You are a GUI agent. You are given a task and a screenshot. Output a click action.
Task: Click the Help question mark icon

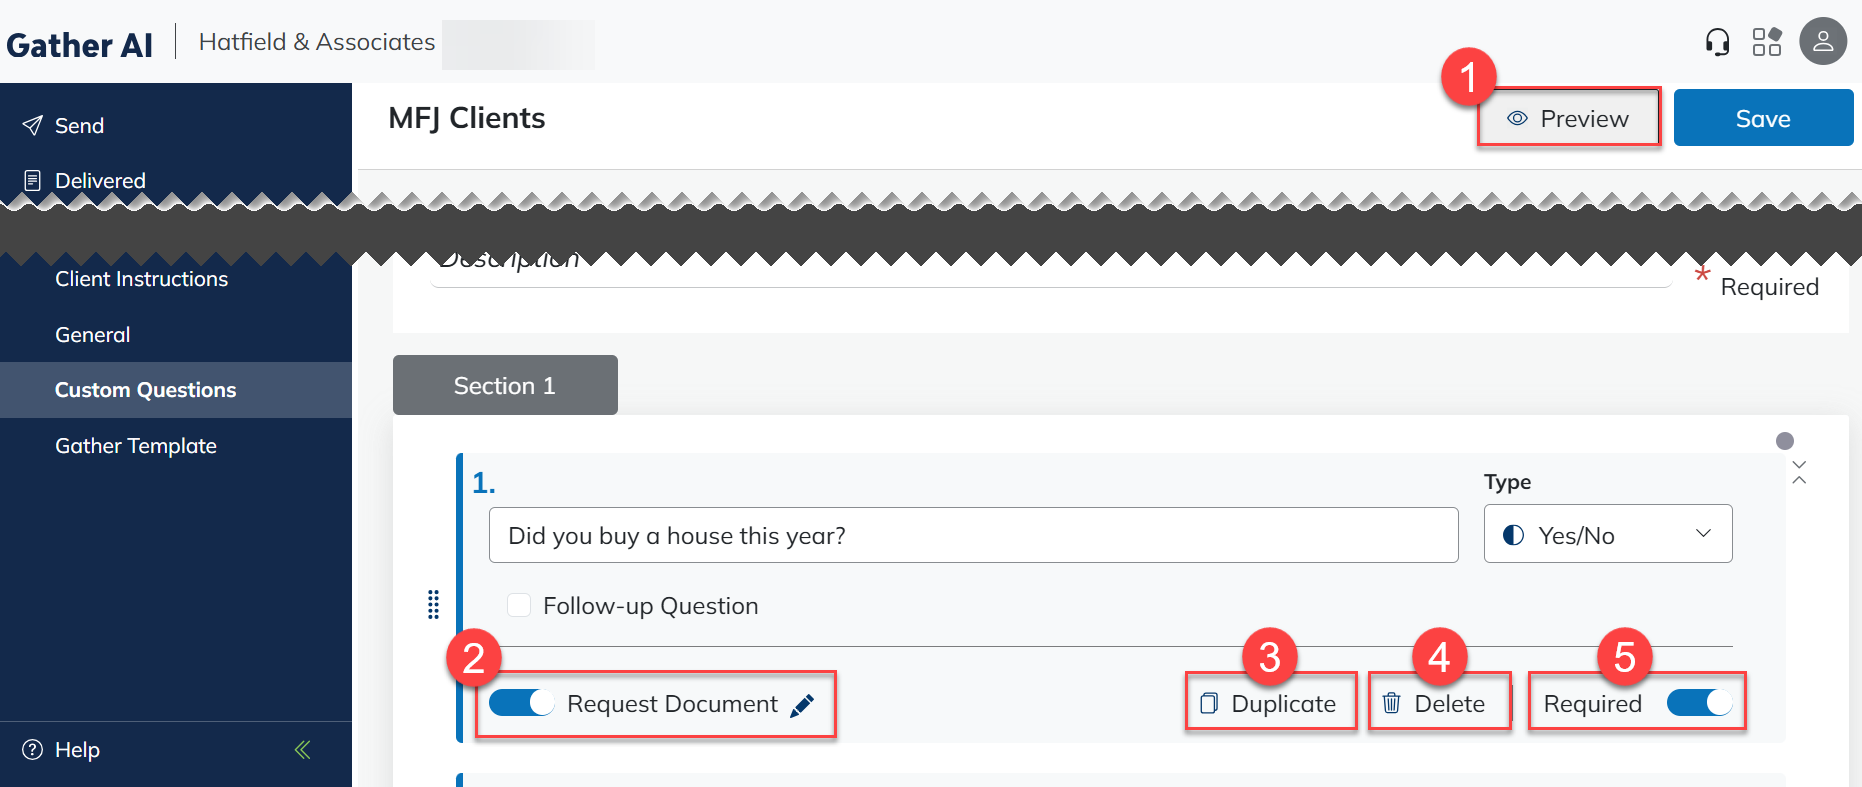click(x=33, y=750)
